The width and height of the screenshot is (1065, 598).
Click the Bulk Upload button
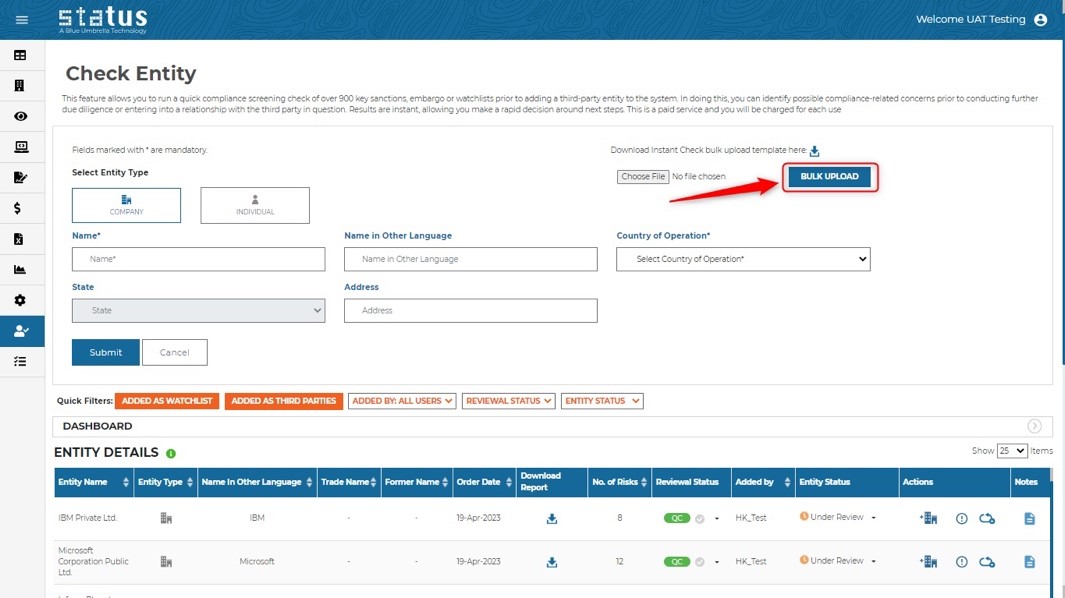[829, 177]
